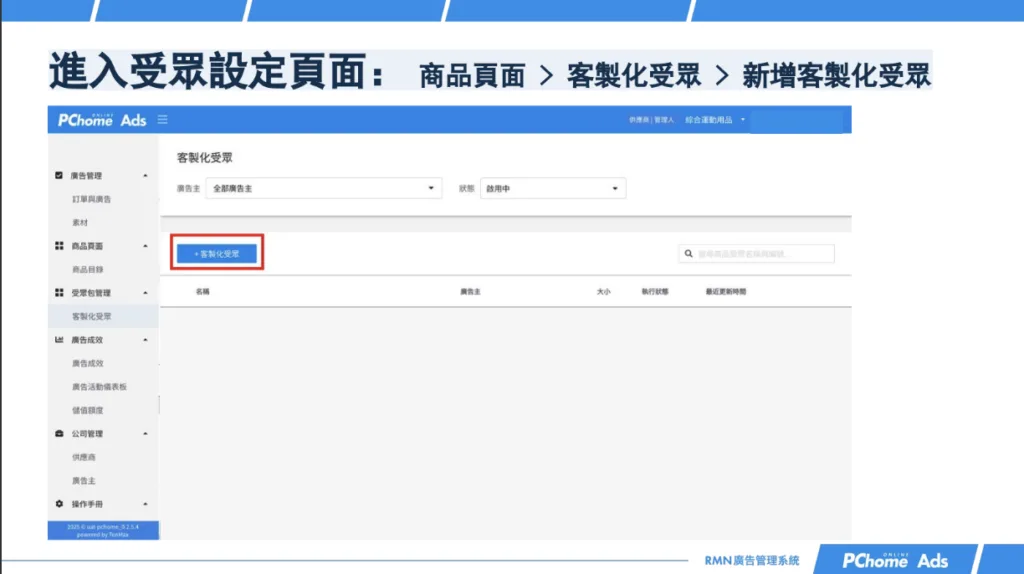Collapse the 廣告成效 sidebar section arrow
The image size is (1024, 574).
coord(145,340)
